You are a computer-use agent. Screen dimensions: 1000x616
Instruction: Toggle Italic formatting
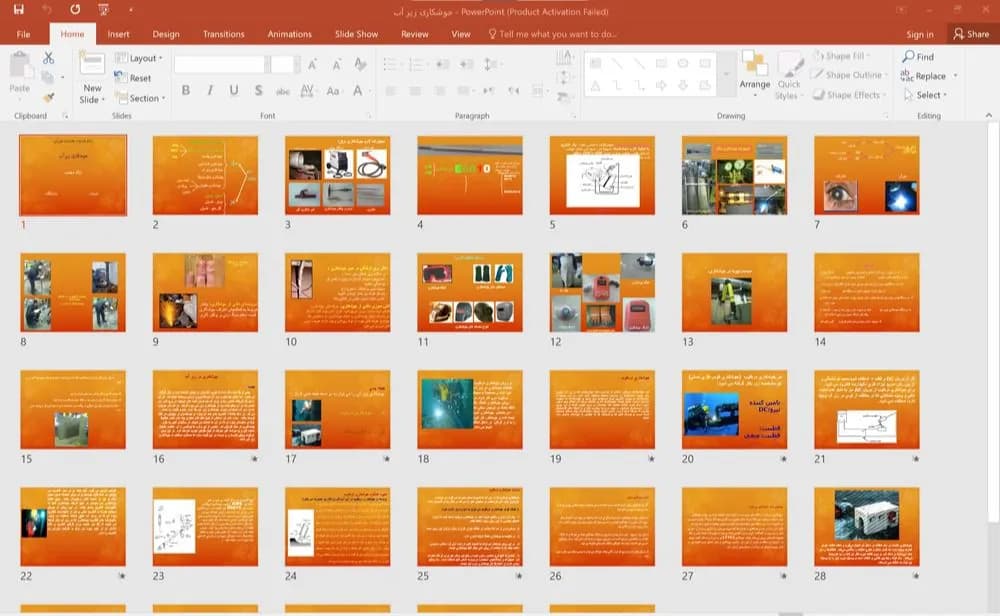click(210, 91)
